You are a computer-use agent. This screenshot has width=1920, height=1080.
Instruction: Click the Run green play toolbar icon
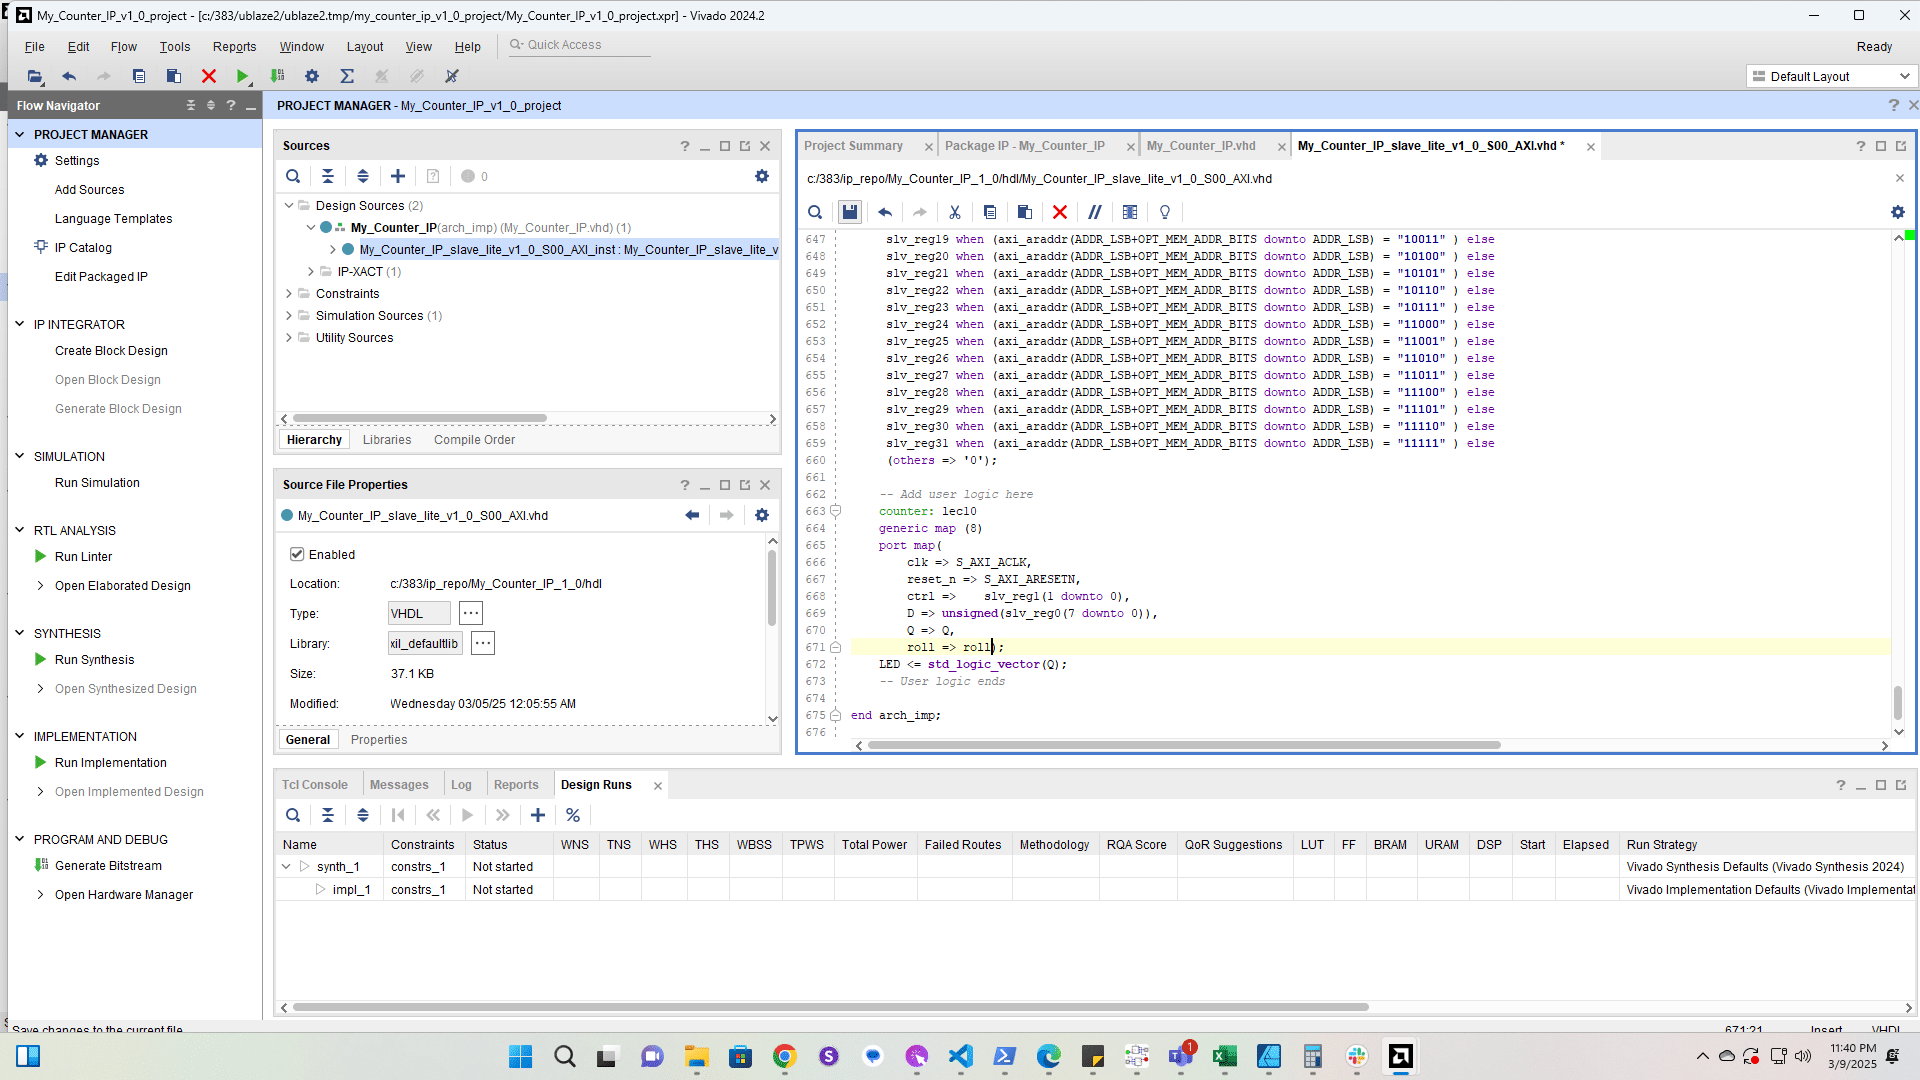tap(242, 76)
